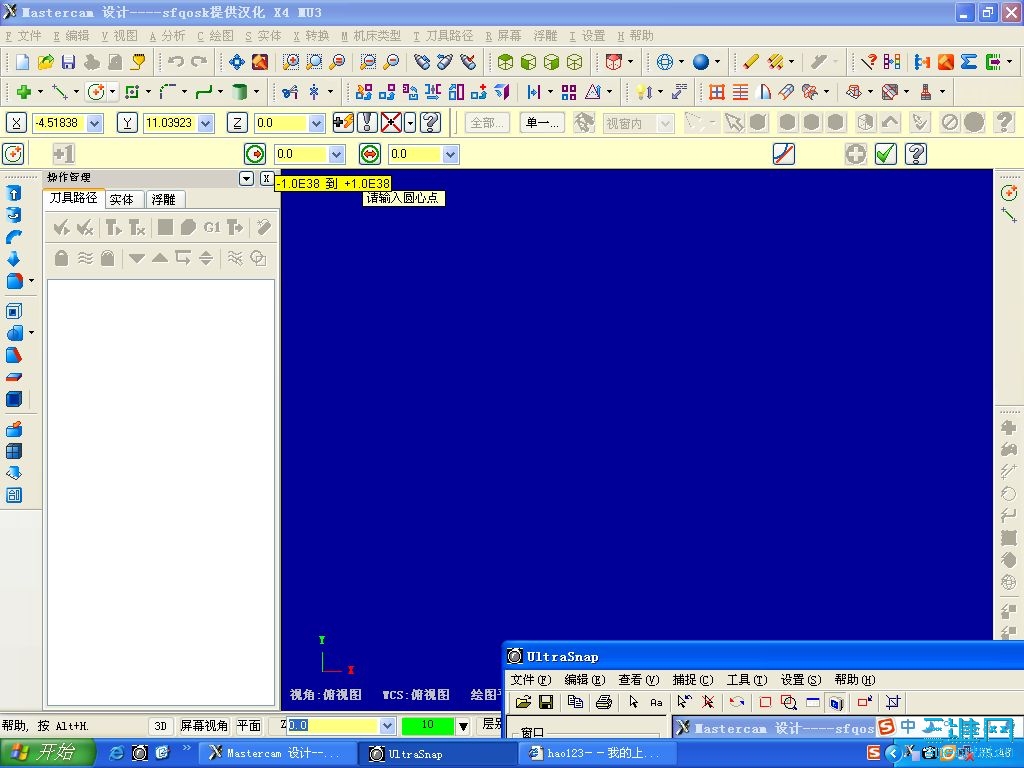Image resolution: width=1024 pixels, height=768 pixels.
Task: Confirm with the green checkmark OK button
Action: point(886,154)
